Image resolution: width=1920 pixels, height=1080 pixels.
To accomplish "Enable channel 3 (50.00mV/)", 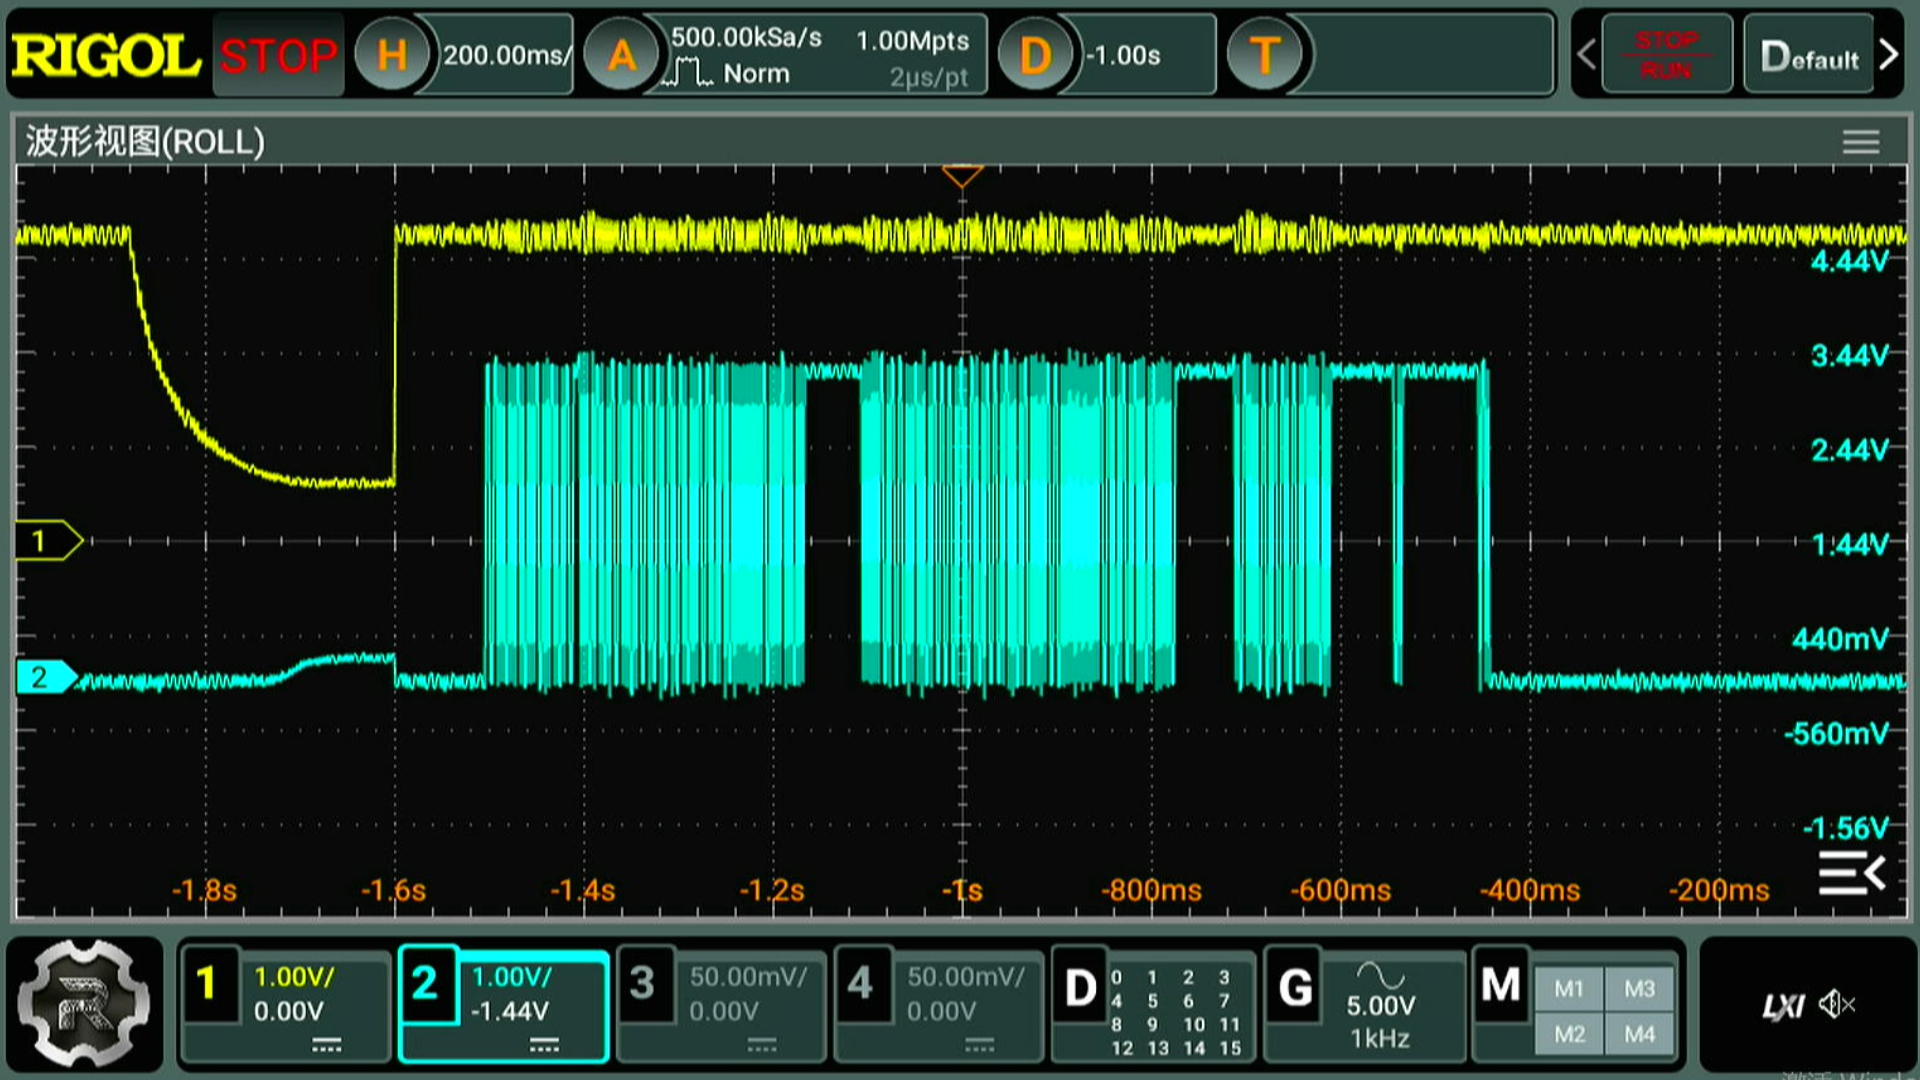I will [721, 1003].
